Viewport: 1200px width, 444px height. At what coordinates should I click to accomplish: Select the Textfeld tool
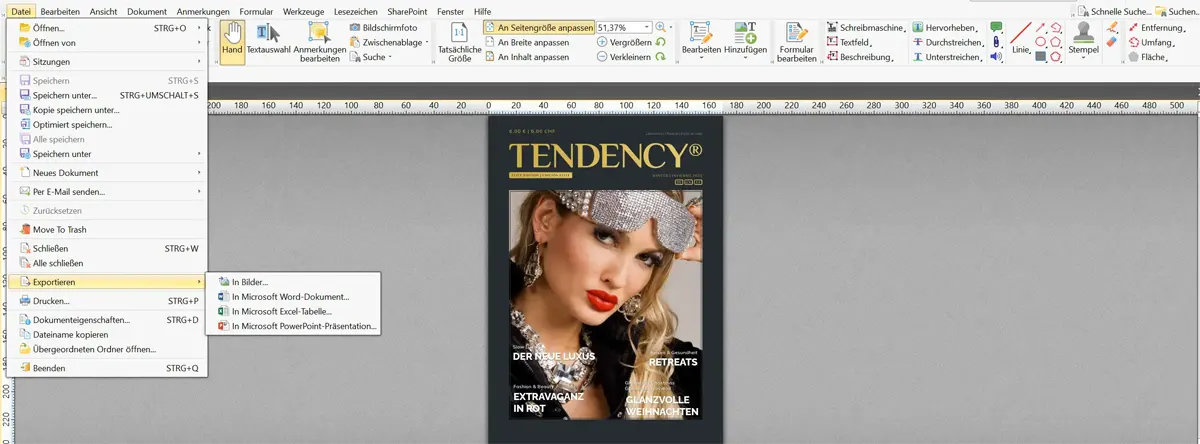point(849,43)
